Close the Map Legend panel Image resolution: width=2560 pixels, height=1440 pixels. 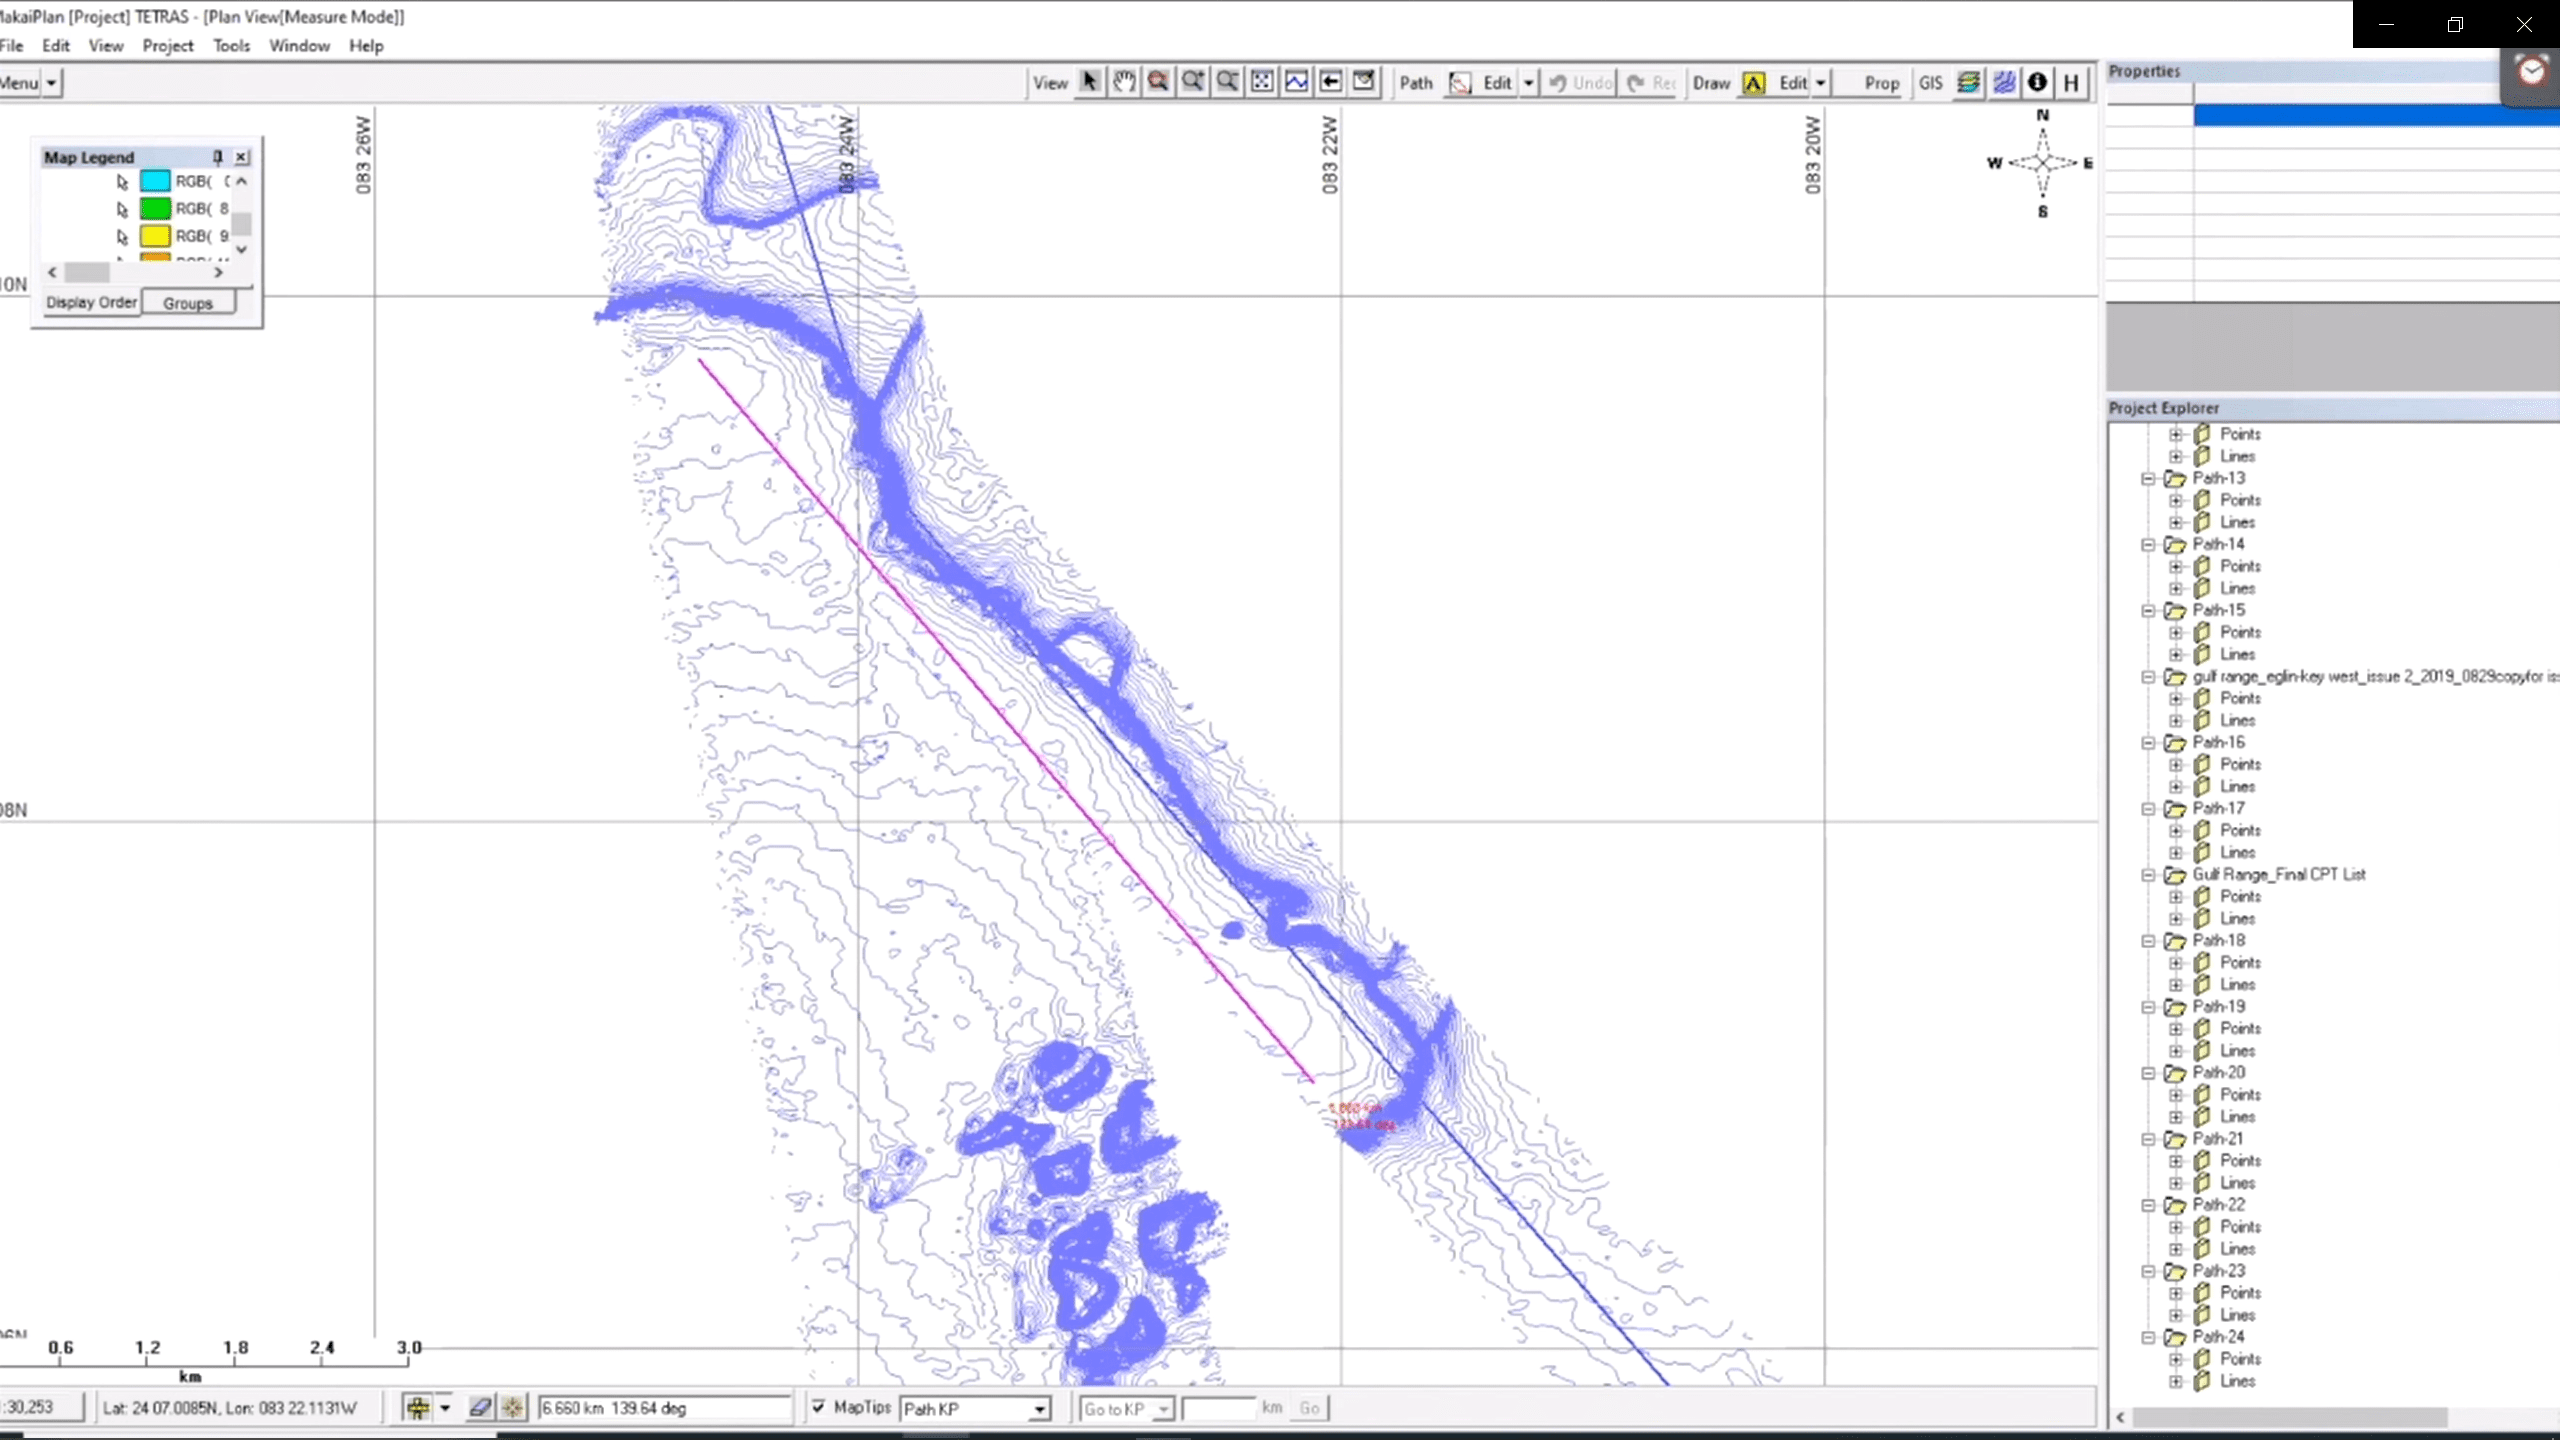[241, 157]
